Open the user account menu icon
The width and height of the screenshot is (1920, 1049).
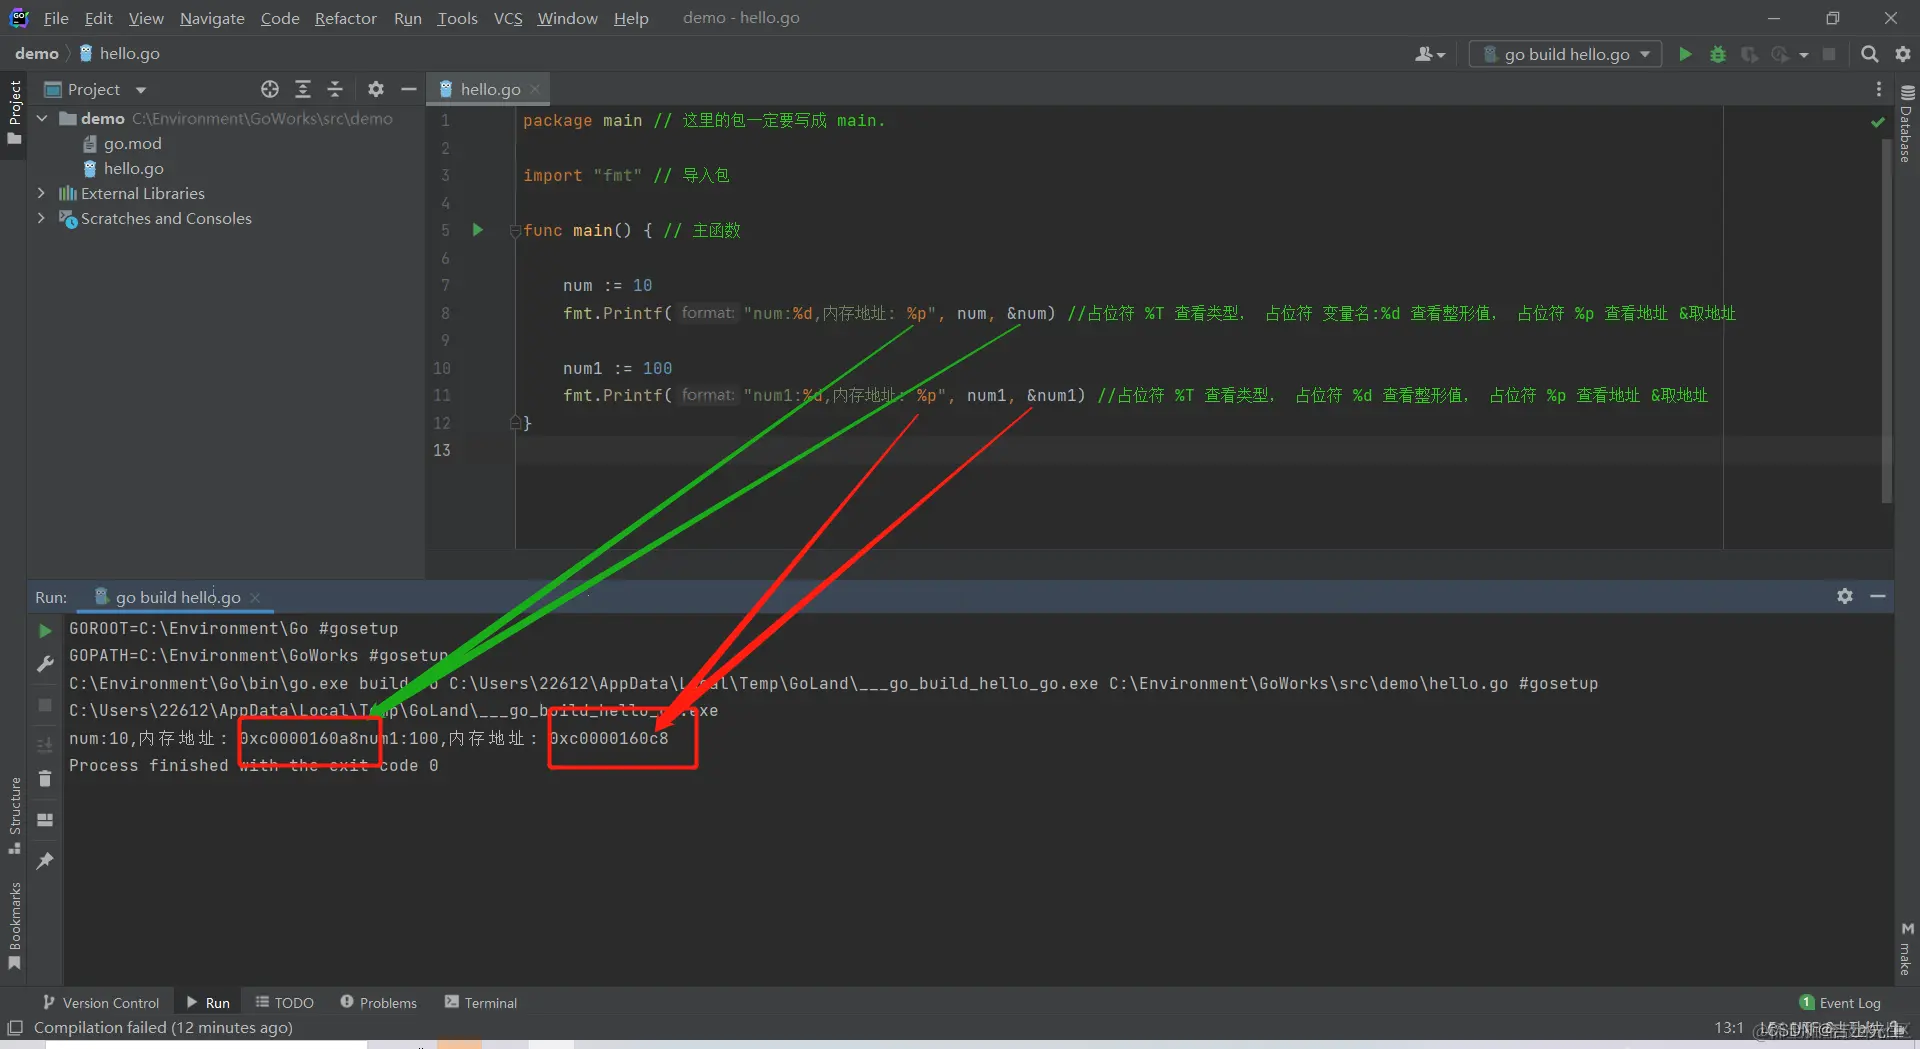tap(1430, 54)
